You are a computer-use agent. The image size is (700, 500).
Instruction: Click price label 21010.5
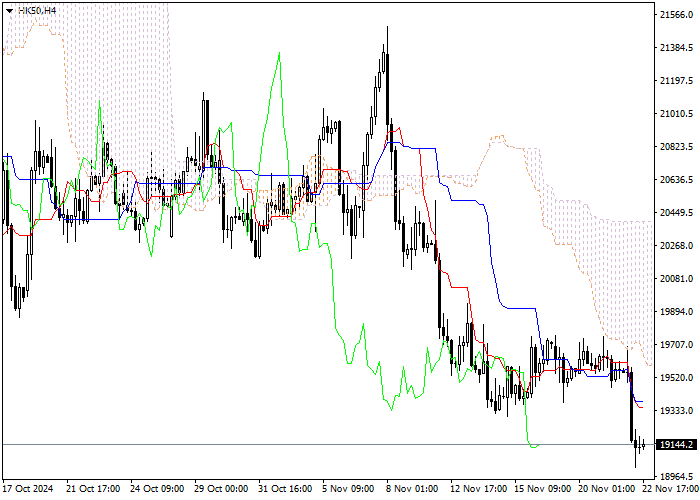pyautogui.click(x=676, y=114)
